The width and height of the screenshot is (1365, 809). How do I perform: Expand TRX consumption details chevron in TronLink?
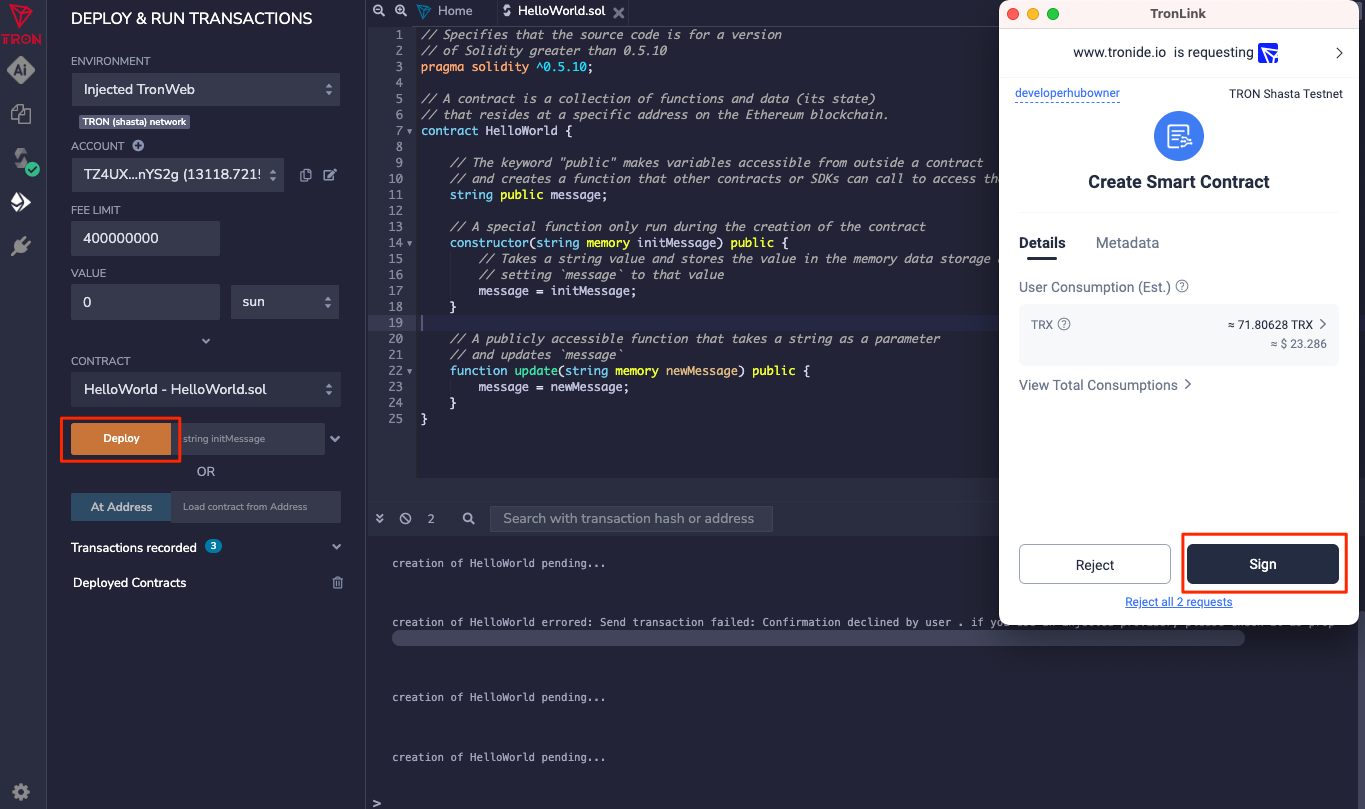pyautogui.click(x=1323, y=324)
